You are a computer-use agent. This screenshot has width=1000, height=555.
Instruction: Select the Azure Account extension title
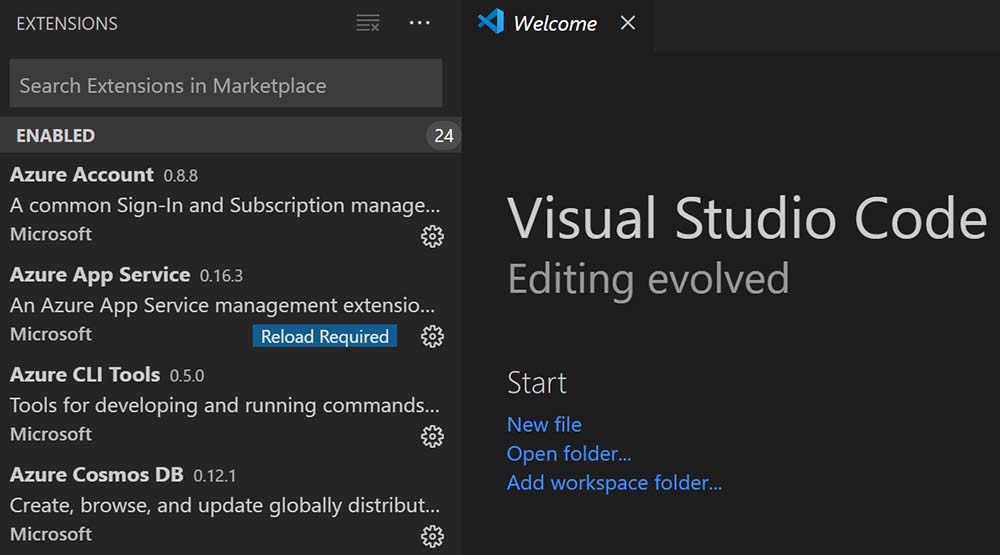[82, 174]
